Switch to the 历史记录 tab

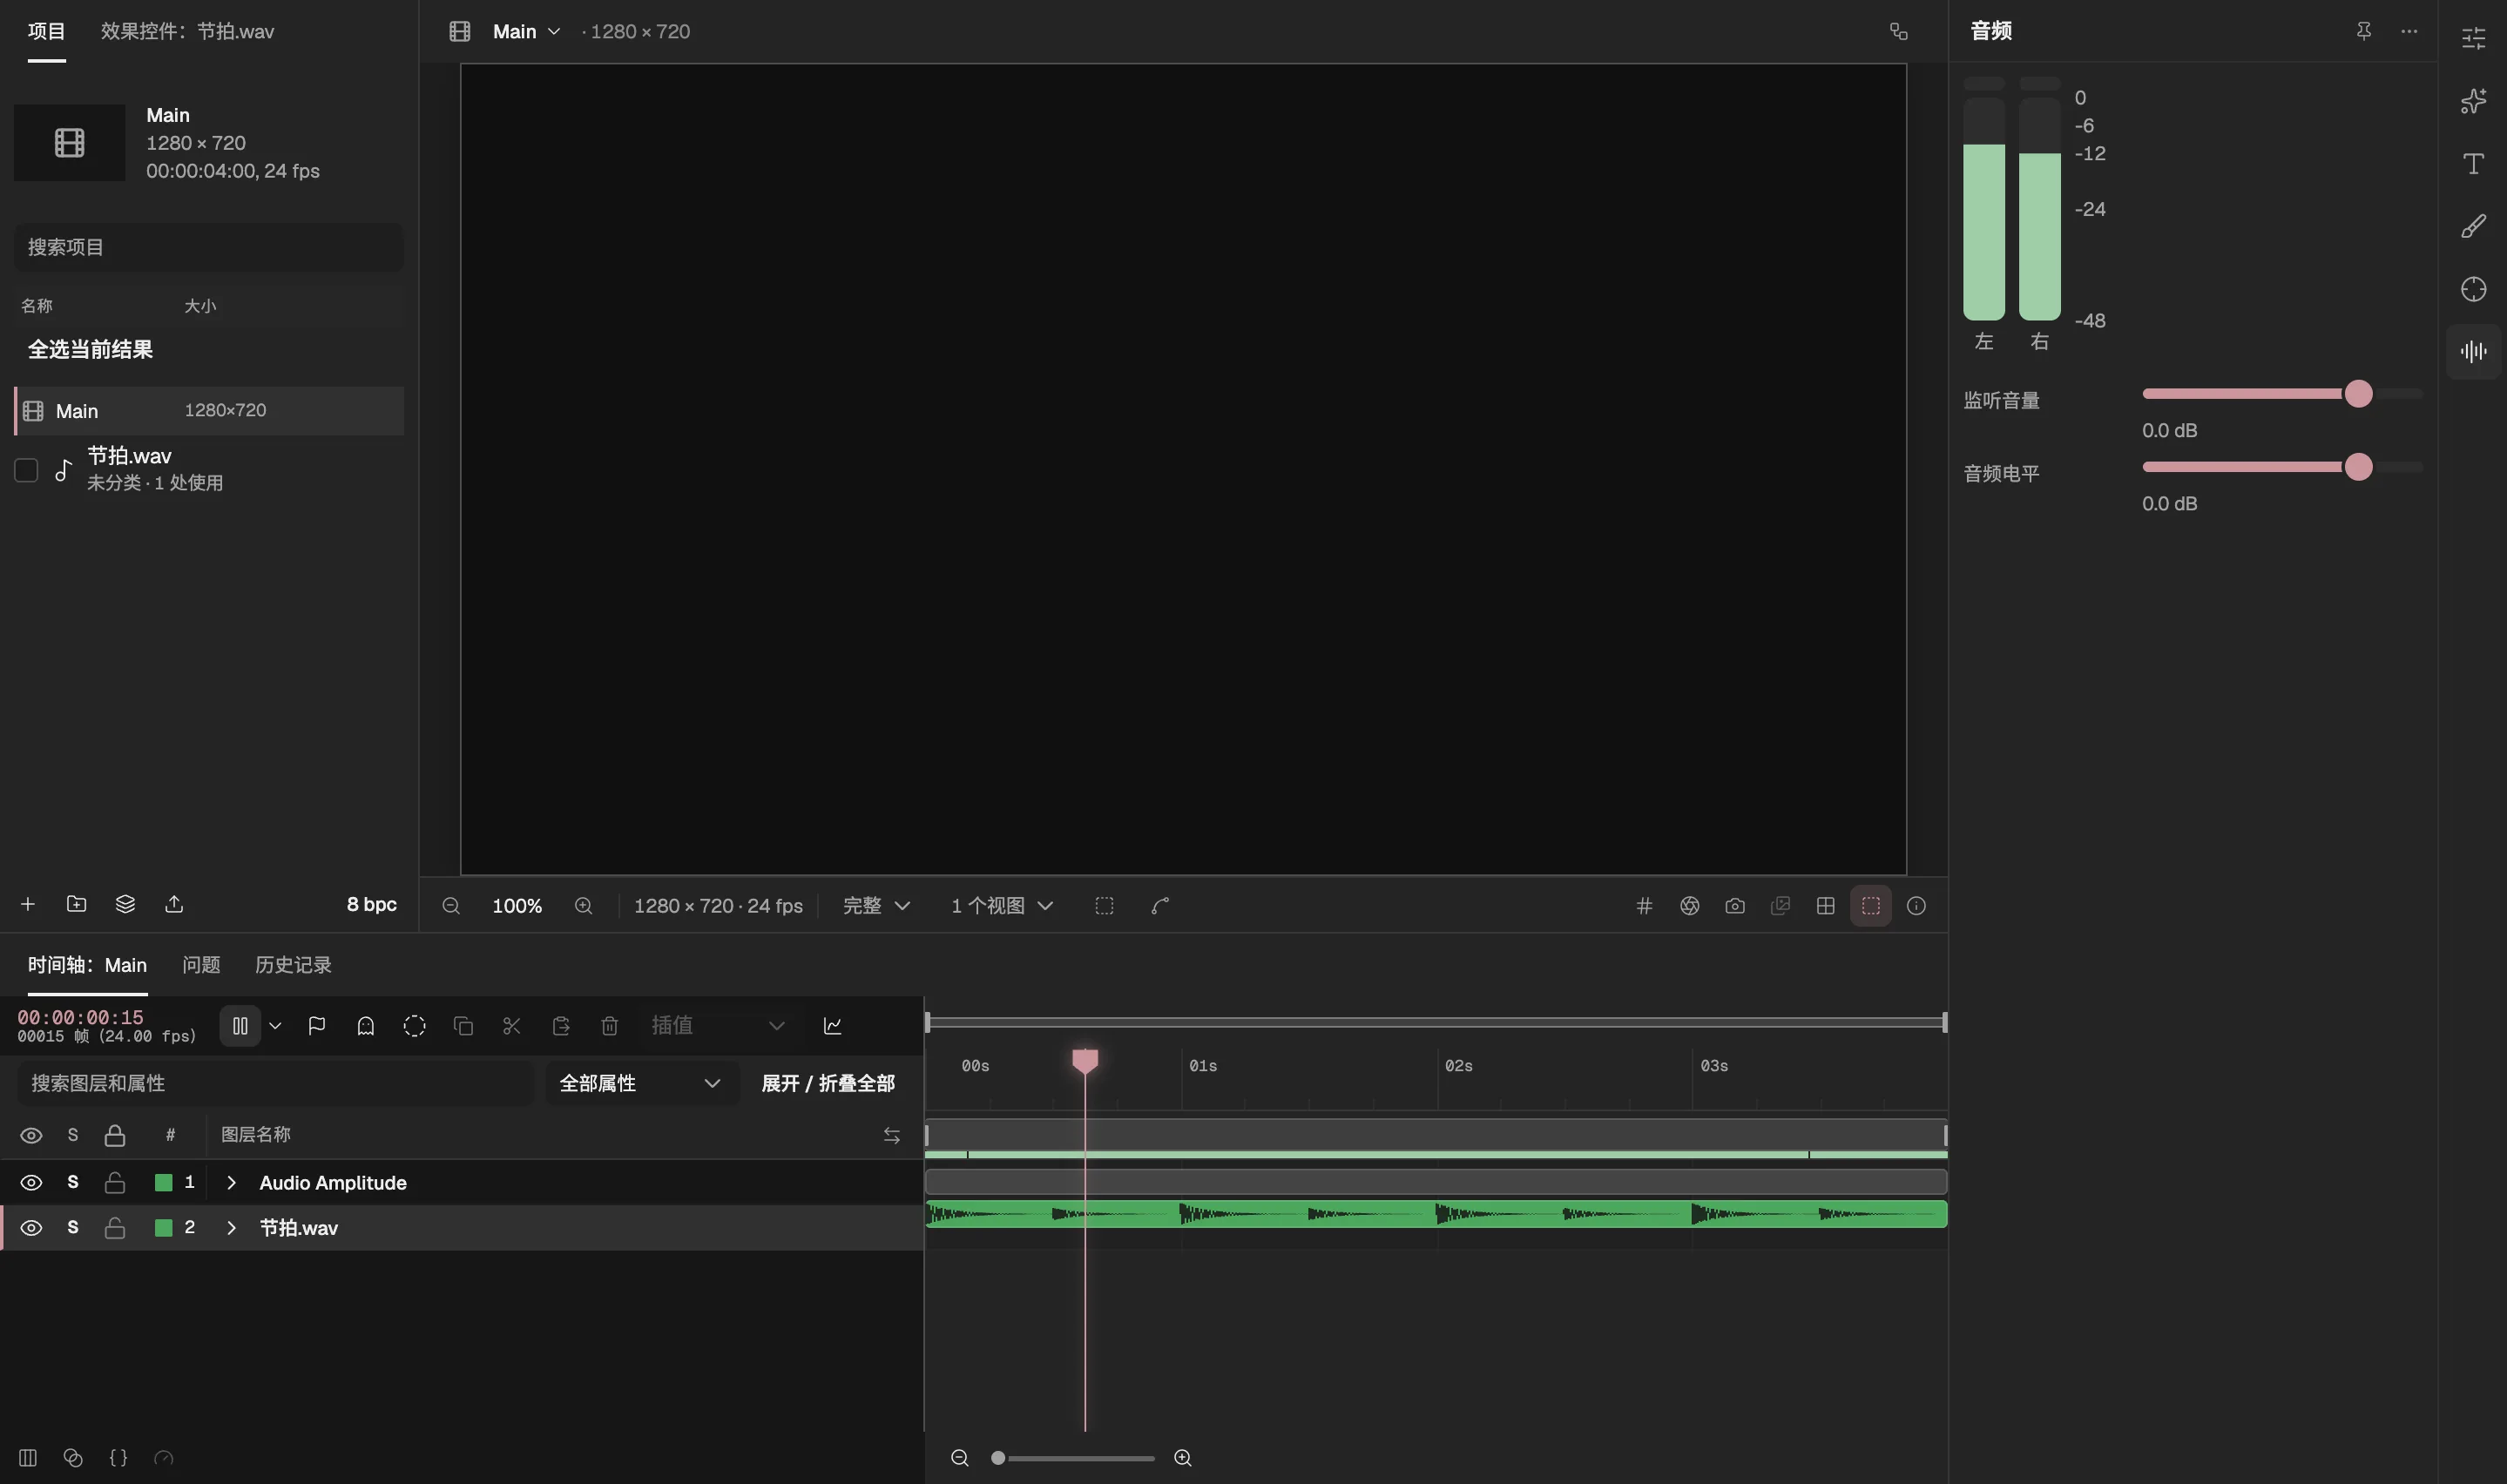tap(293, 965)
